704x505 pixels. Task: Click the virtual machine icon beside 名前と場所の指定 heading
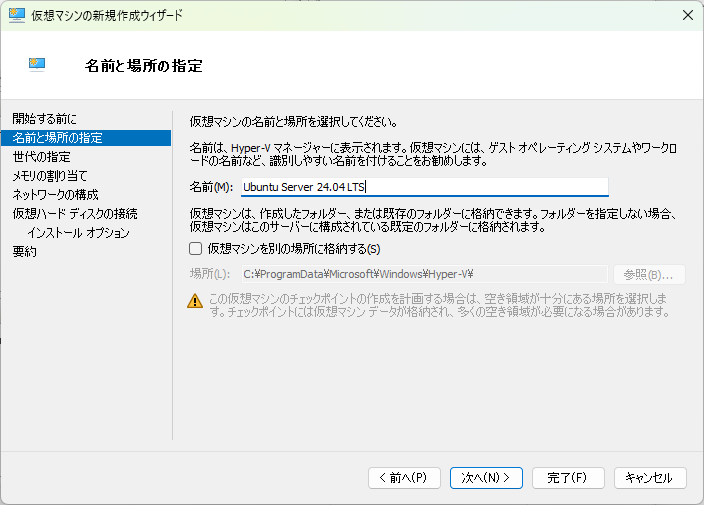[x=37, y=65]
